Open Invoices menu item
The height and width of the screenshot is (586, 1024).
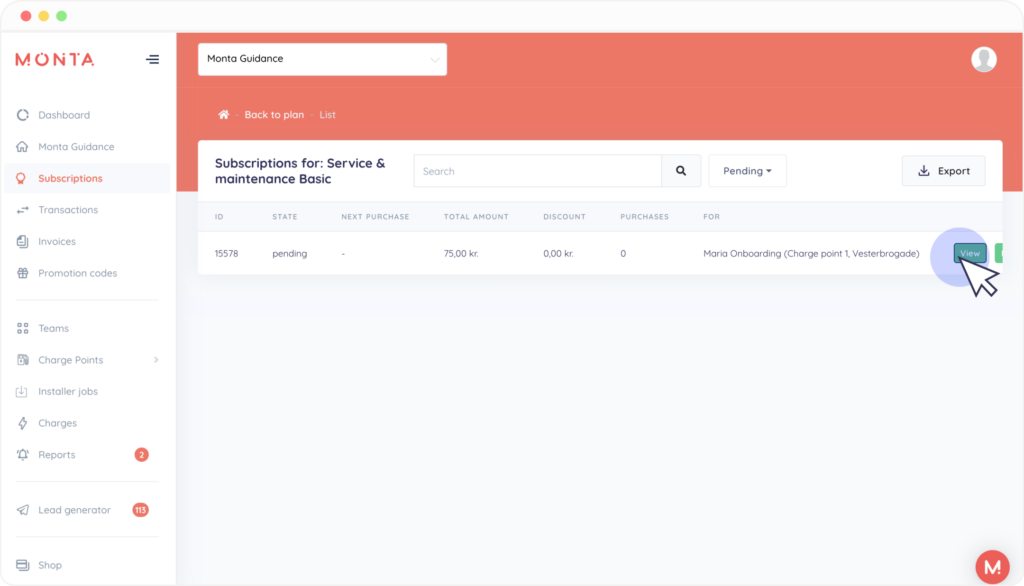[x=57, y=241]
